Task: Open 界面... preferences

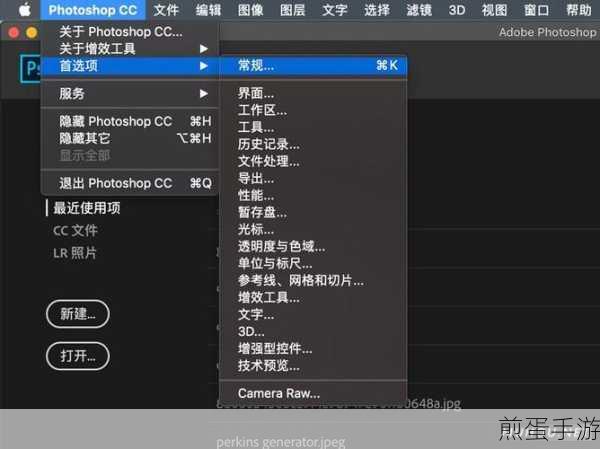Action: click(313, 93)
